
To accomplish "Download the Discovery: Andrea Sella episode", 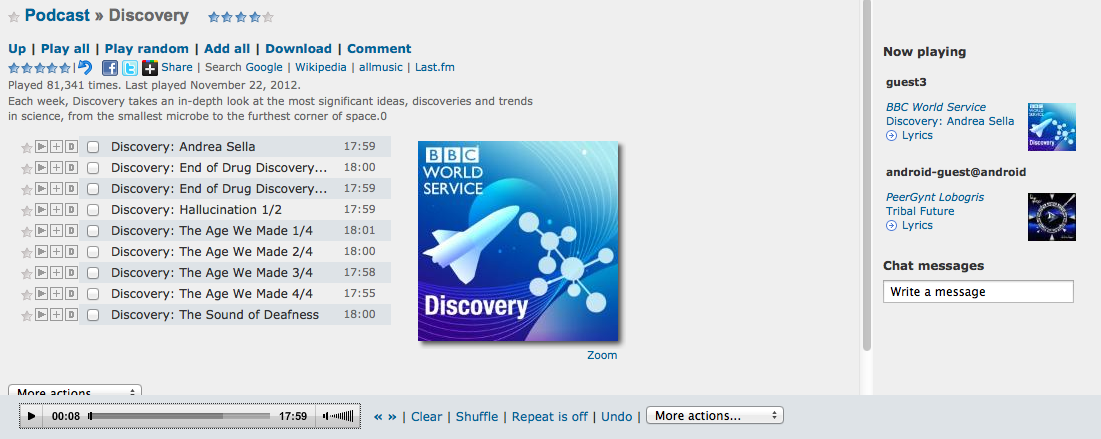I will [x=71, y=147].
